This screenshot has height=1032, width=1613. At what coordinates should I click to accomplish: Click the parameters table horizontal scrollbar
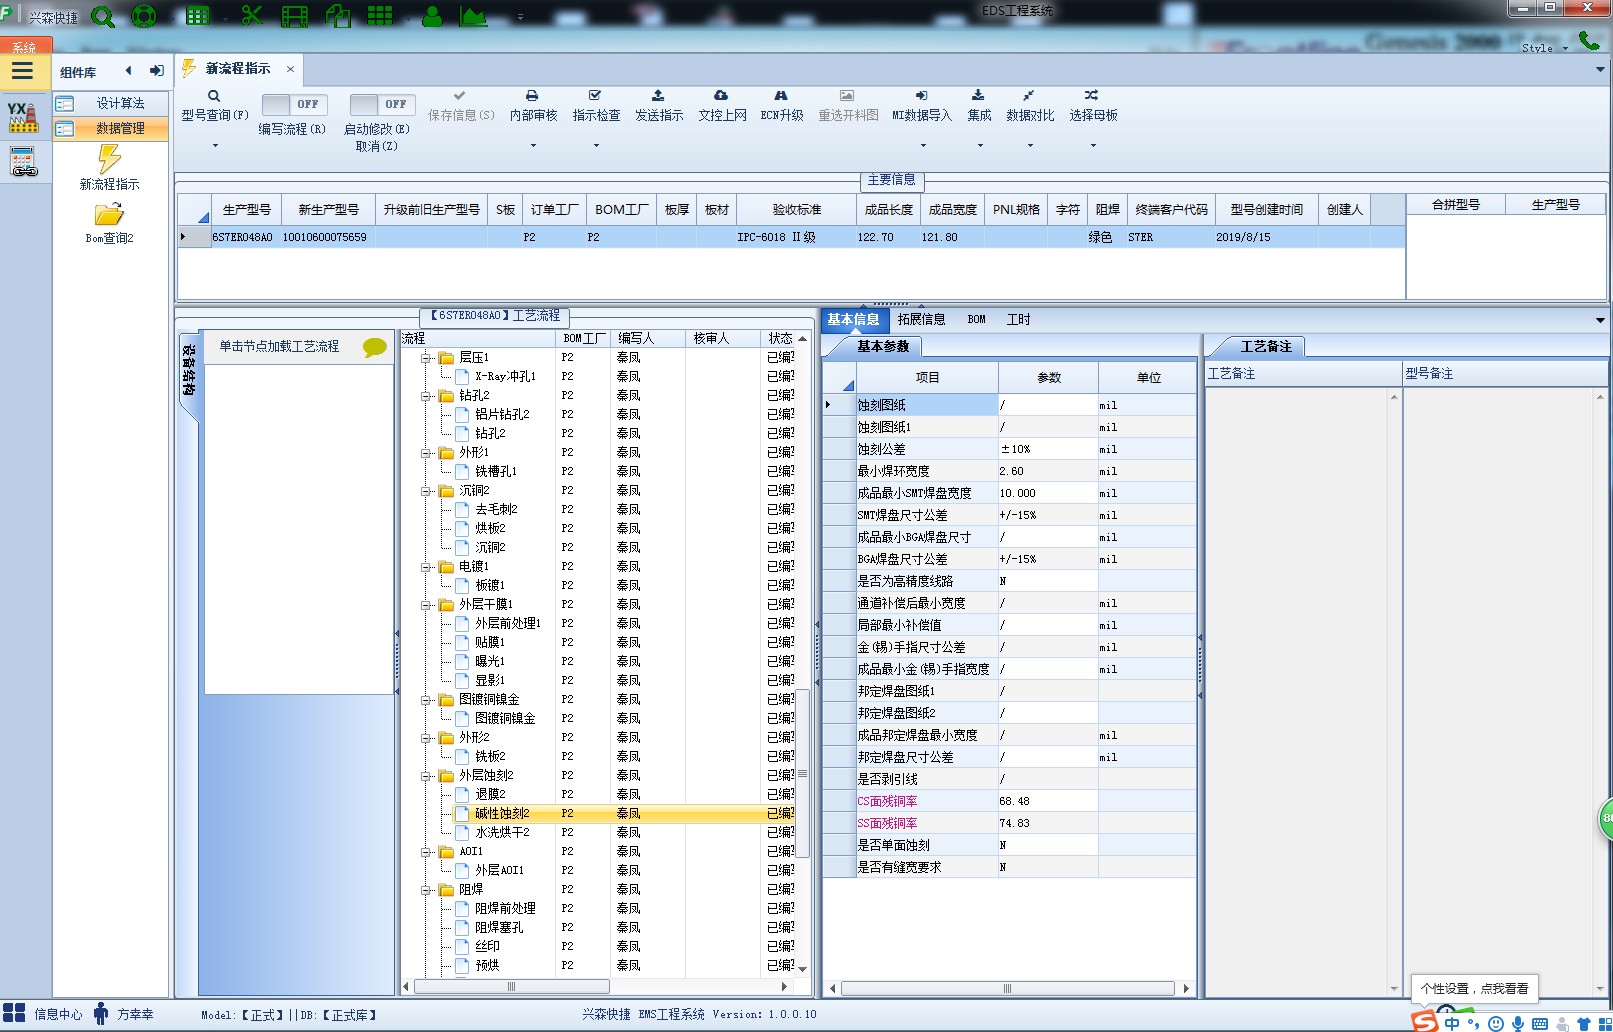click(x=1007, y=988)
